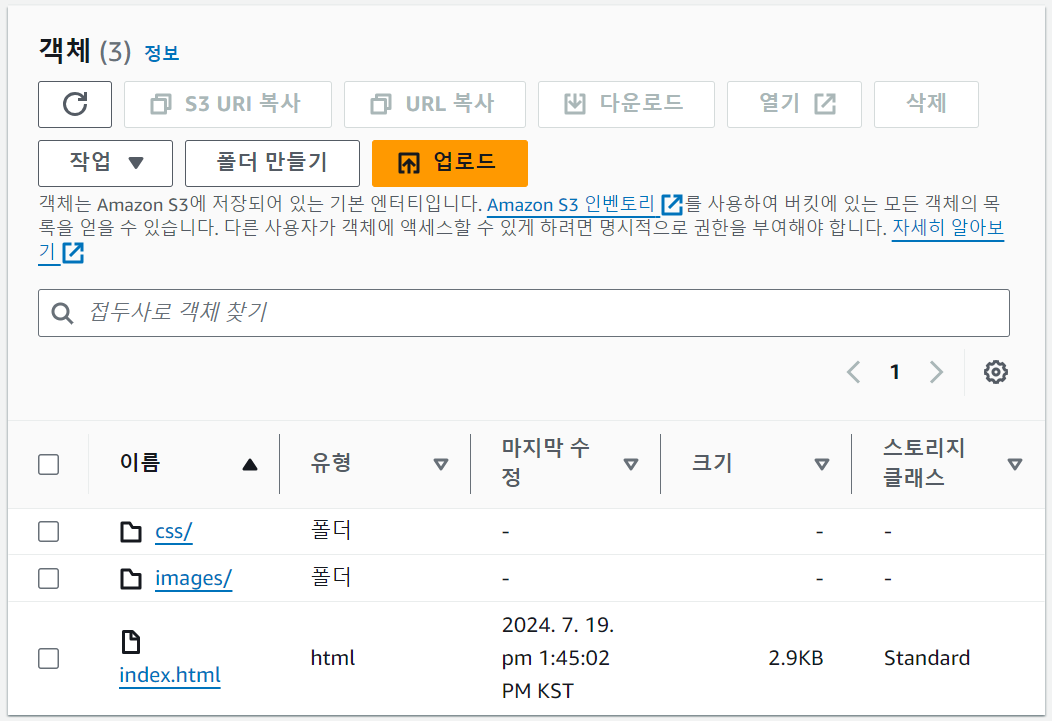
Task: Expand the 작업 actions dropdown
Action: [105, 163]
